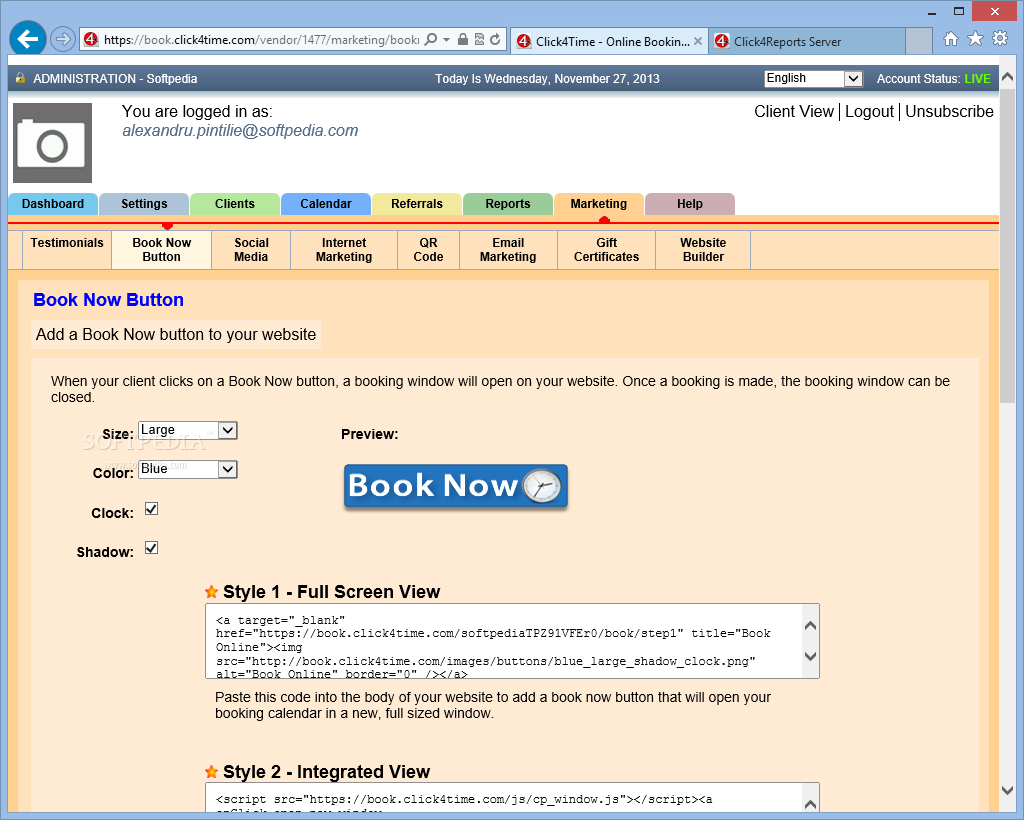Go back with the browser back arrow

[28, 39]
